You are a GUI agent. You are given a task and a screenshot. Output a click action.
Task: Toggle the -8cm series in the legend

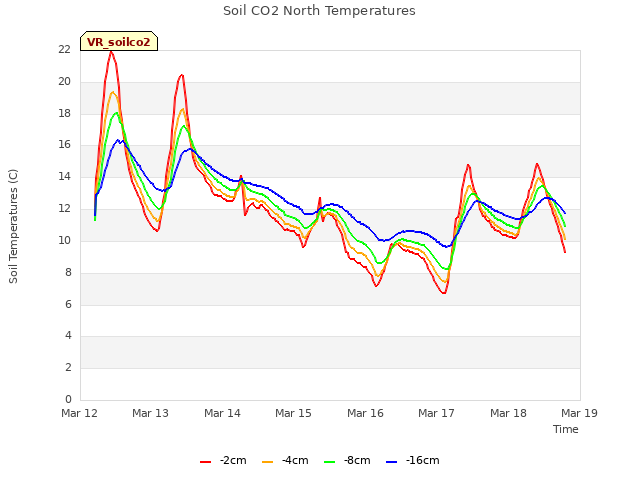347,461
